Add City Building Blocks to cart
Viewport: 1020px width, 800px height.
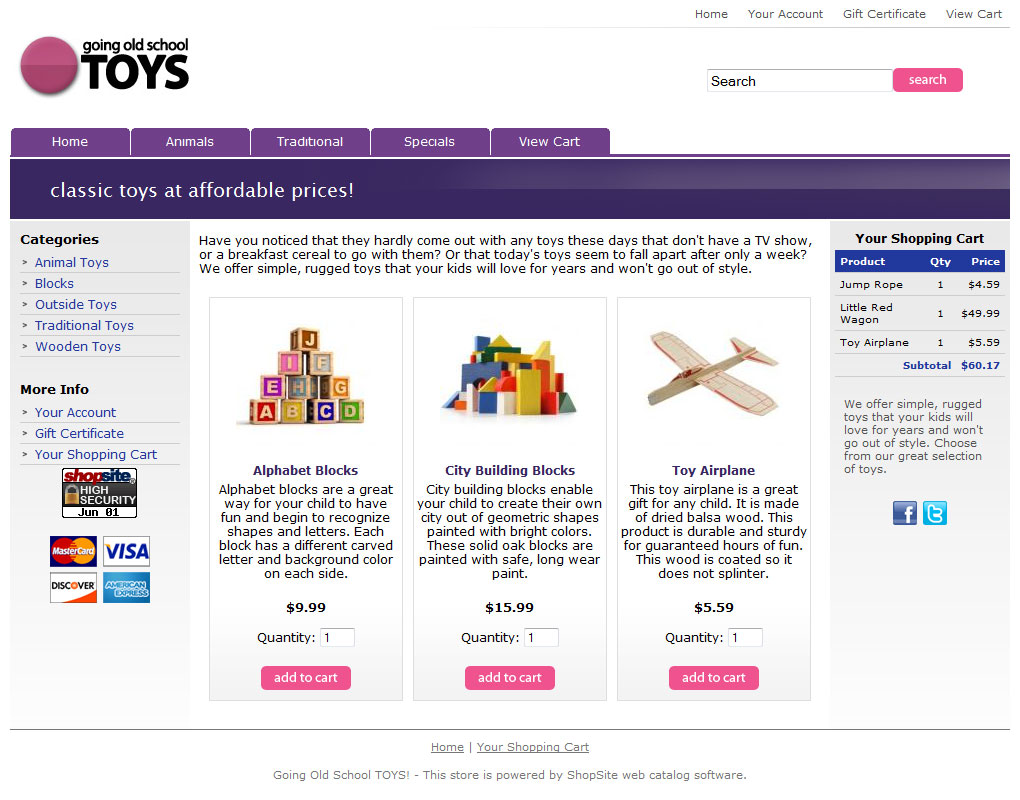coord(510,678)
